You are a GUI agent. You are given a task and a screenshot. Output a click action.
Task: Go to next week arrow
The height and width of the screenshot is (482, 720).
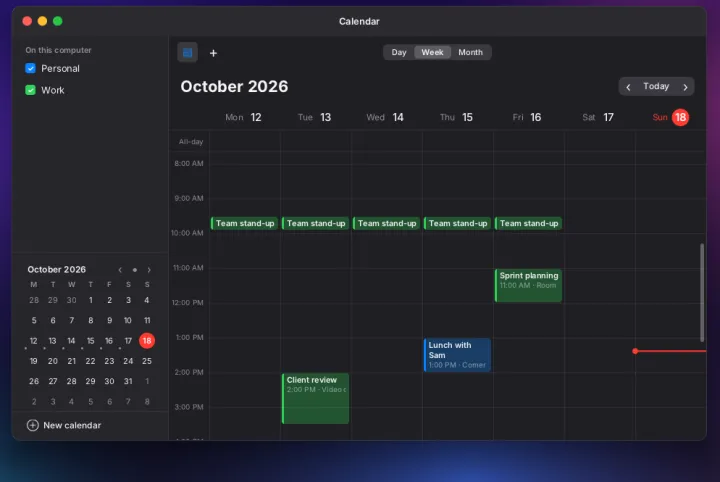[685, 87]
